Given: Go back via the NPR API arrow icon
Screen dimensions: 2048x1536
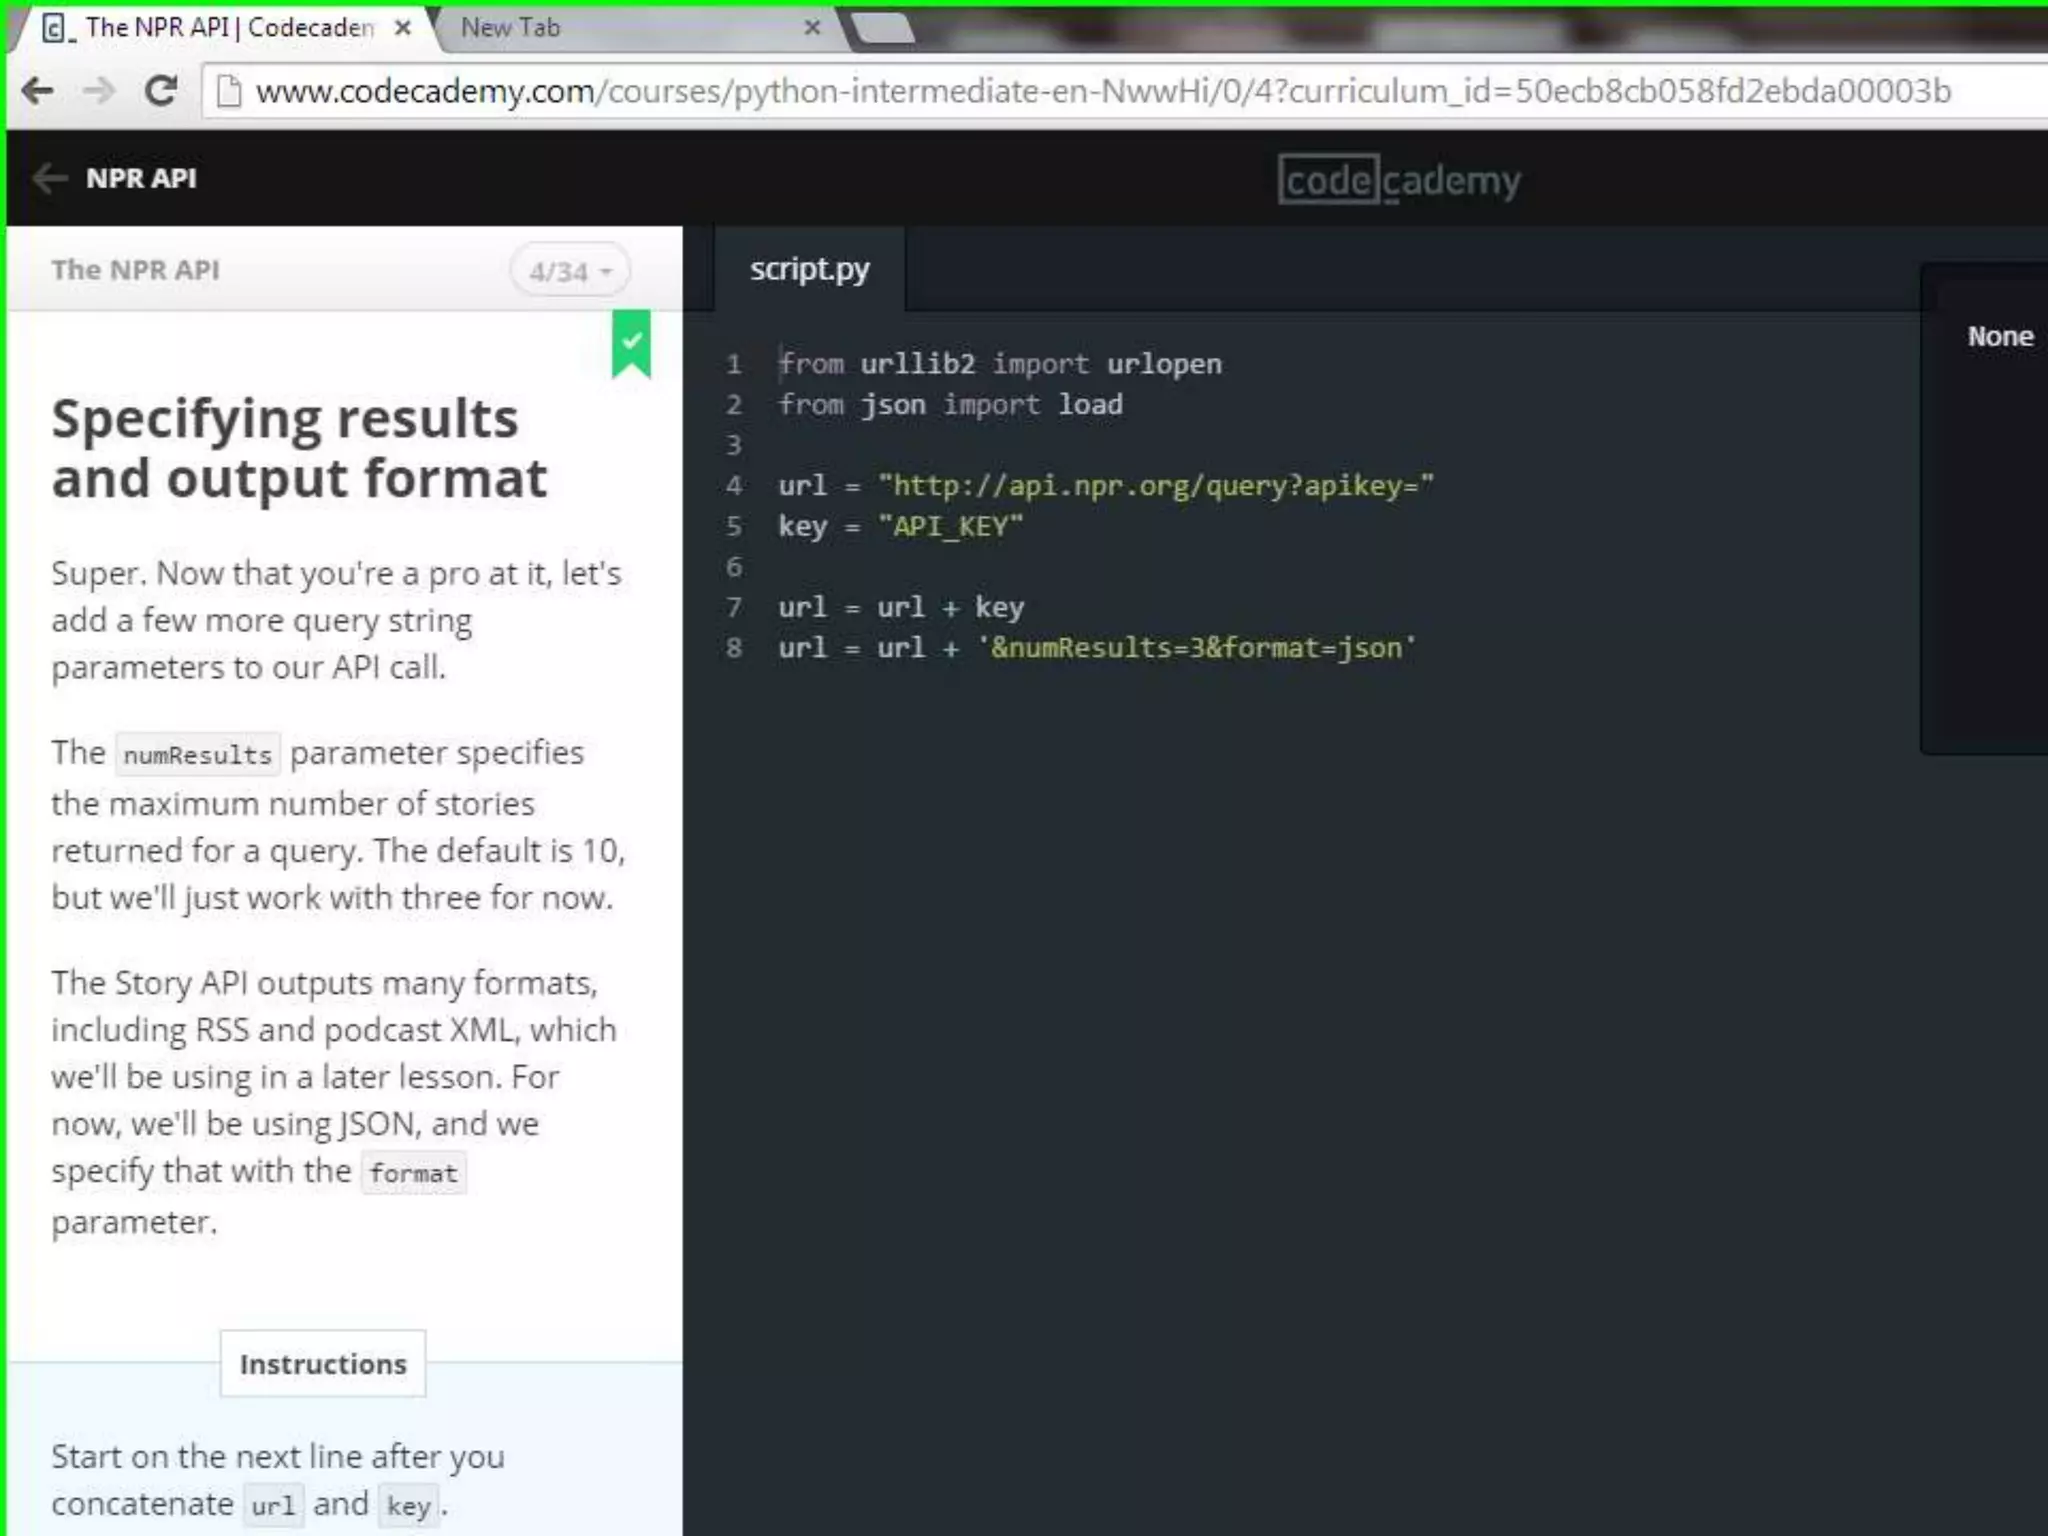Looking at the screenshot, I should 49,178.
